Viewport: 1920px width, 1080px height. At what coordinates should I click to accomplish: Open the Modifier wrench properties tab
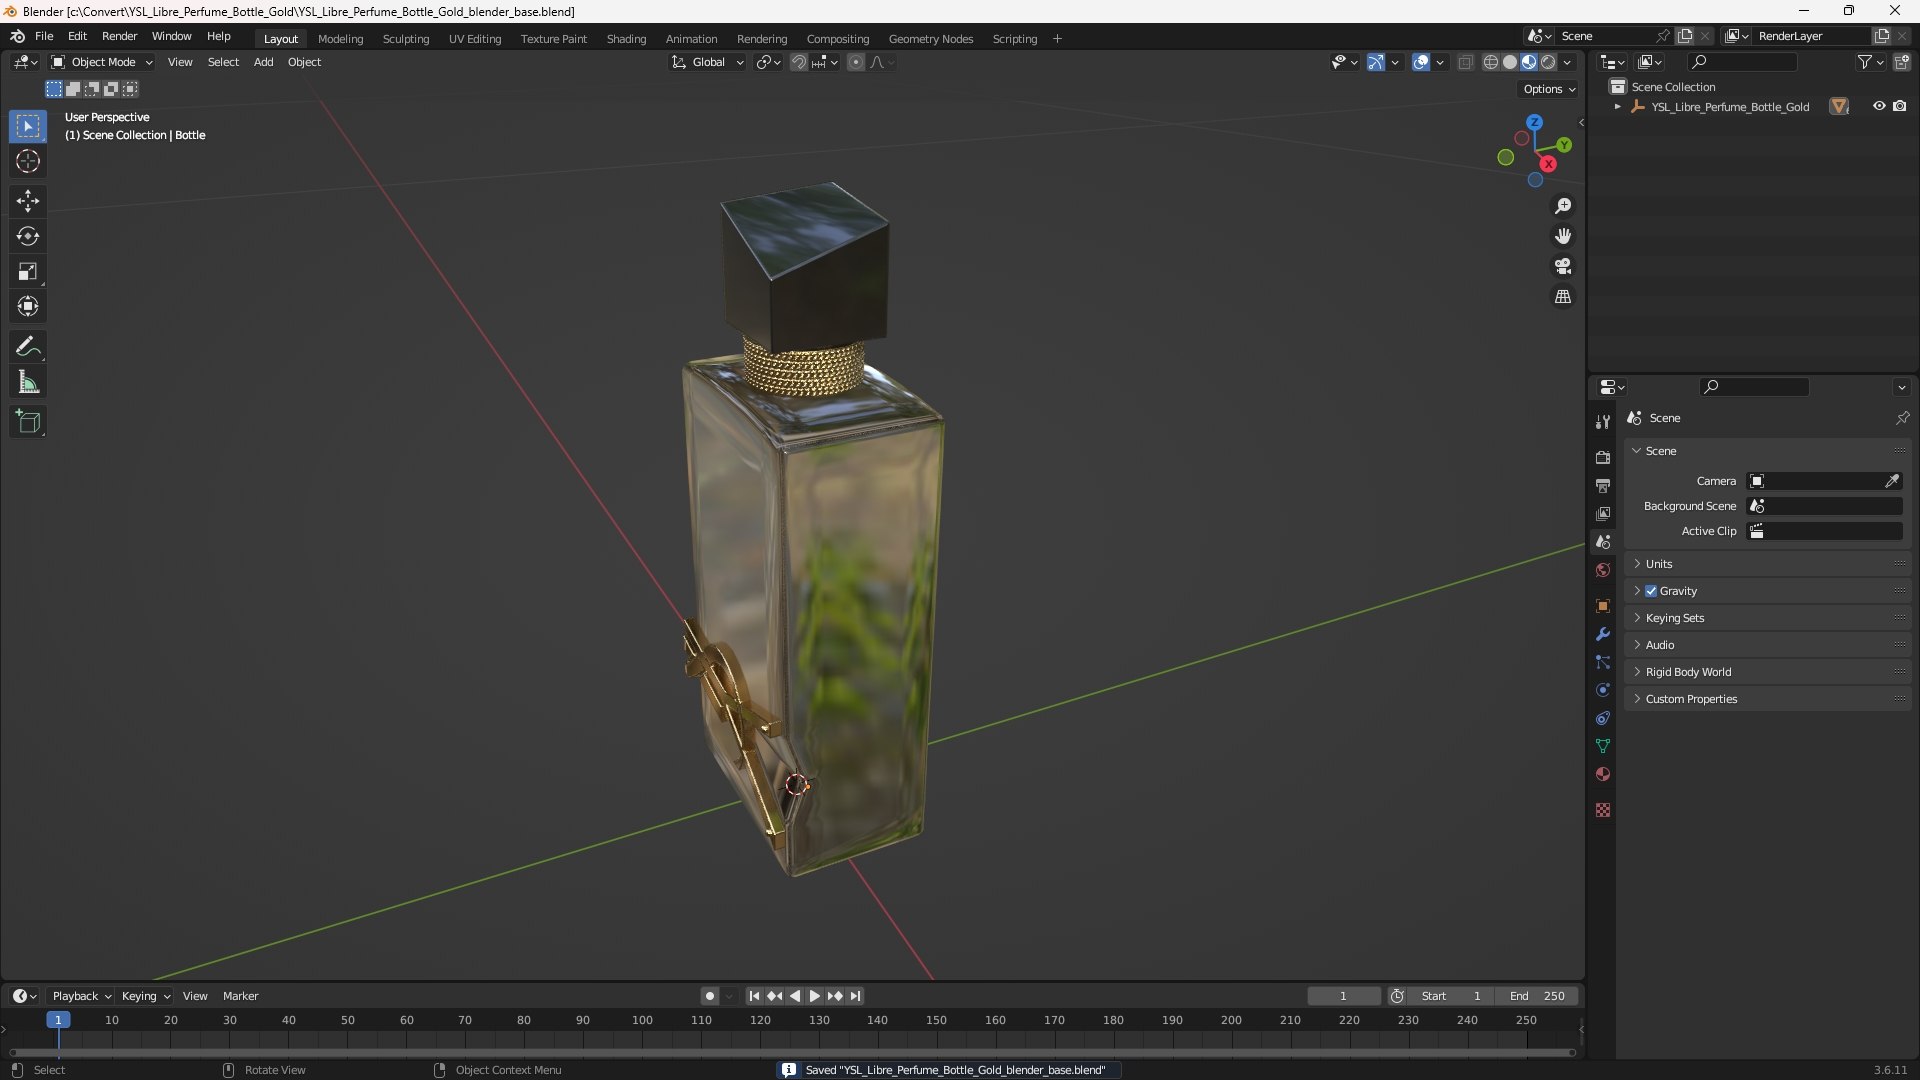pyautogui.click(x=1603, y=634)
